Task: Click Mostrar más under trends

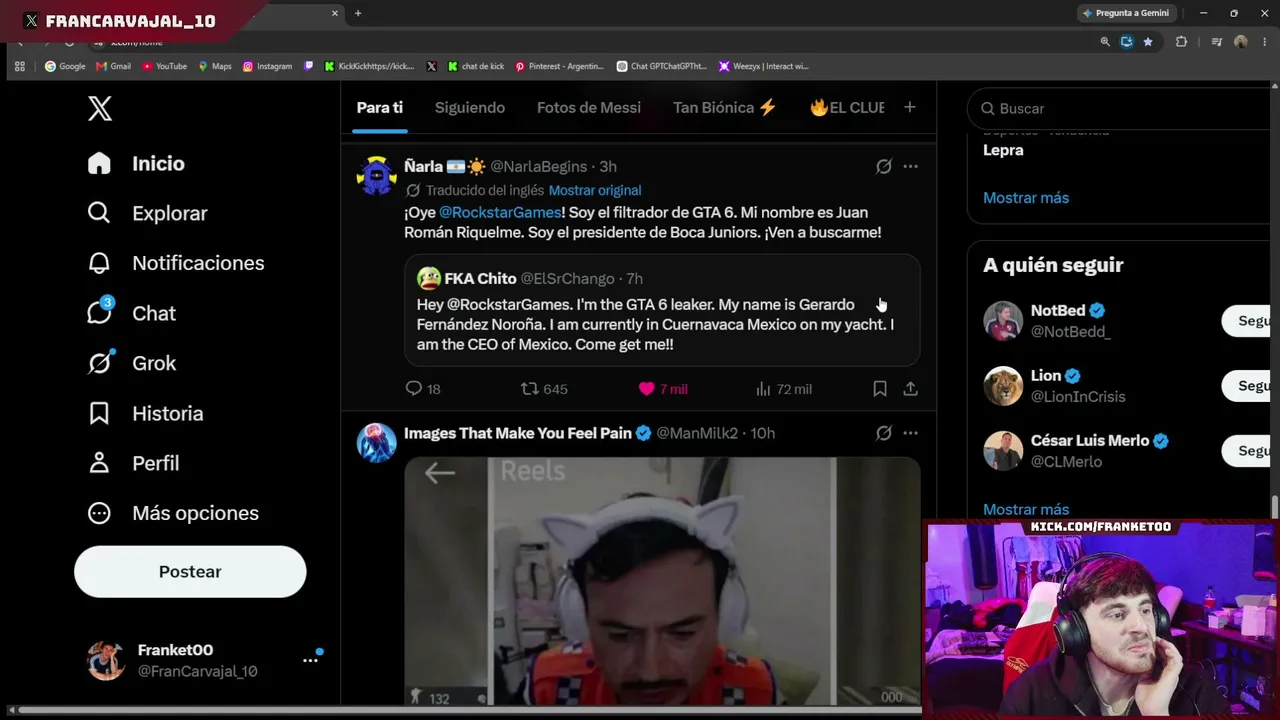Action: (x=1026, y=198)
